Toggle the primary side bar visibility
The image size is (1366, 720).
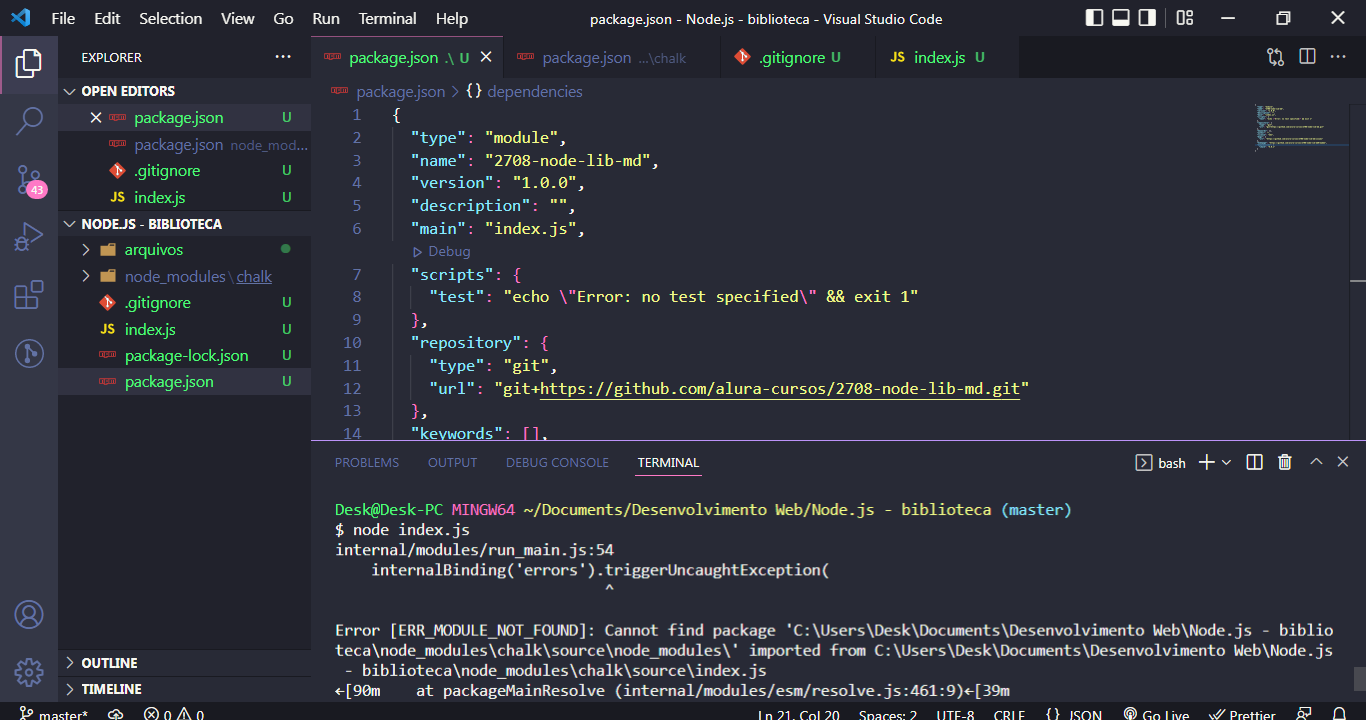click(1095, 18)
